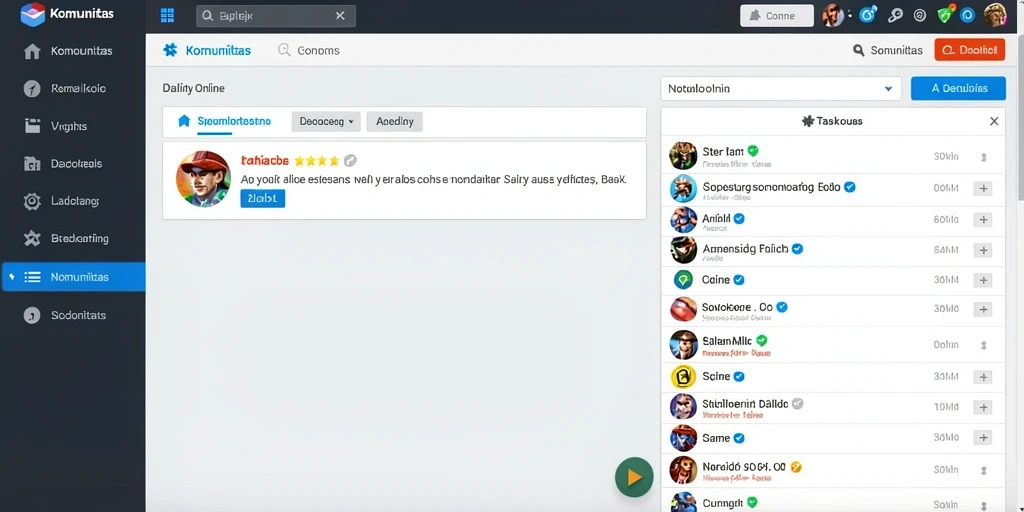Image resolution: width=1024 pixels, height=512 pixels.
Task: Click the Scine yellow avatar icon
Action: point(683,377)
